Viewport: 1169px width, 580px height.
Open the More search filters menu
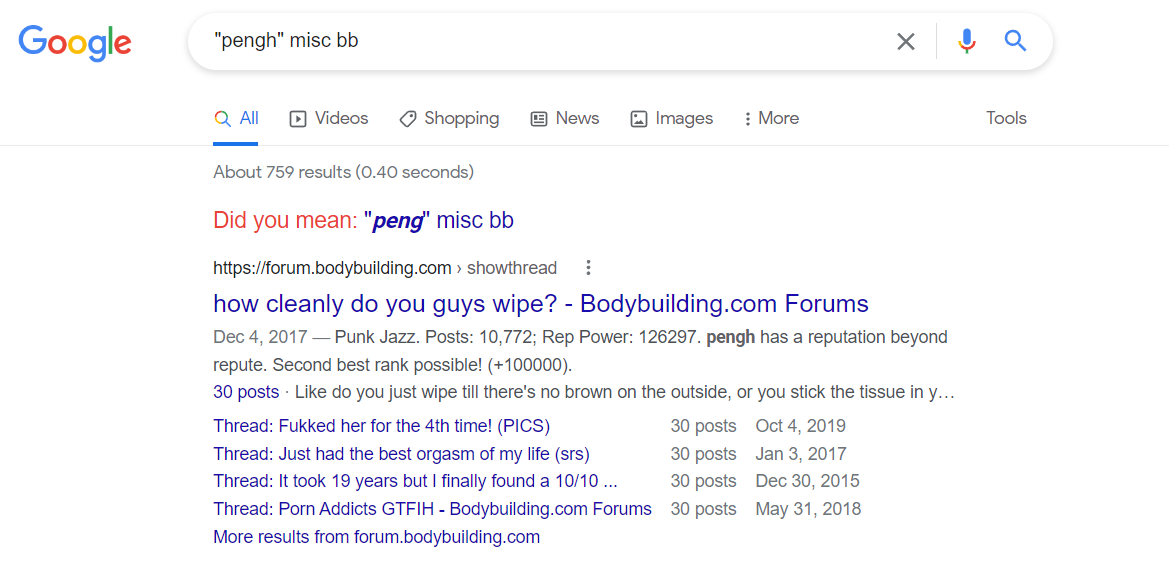point(771,119)
